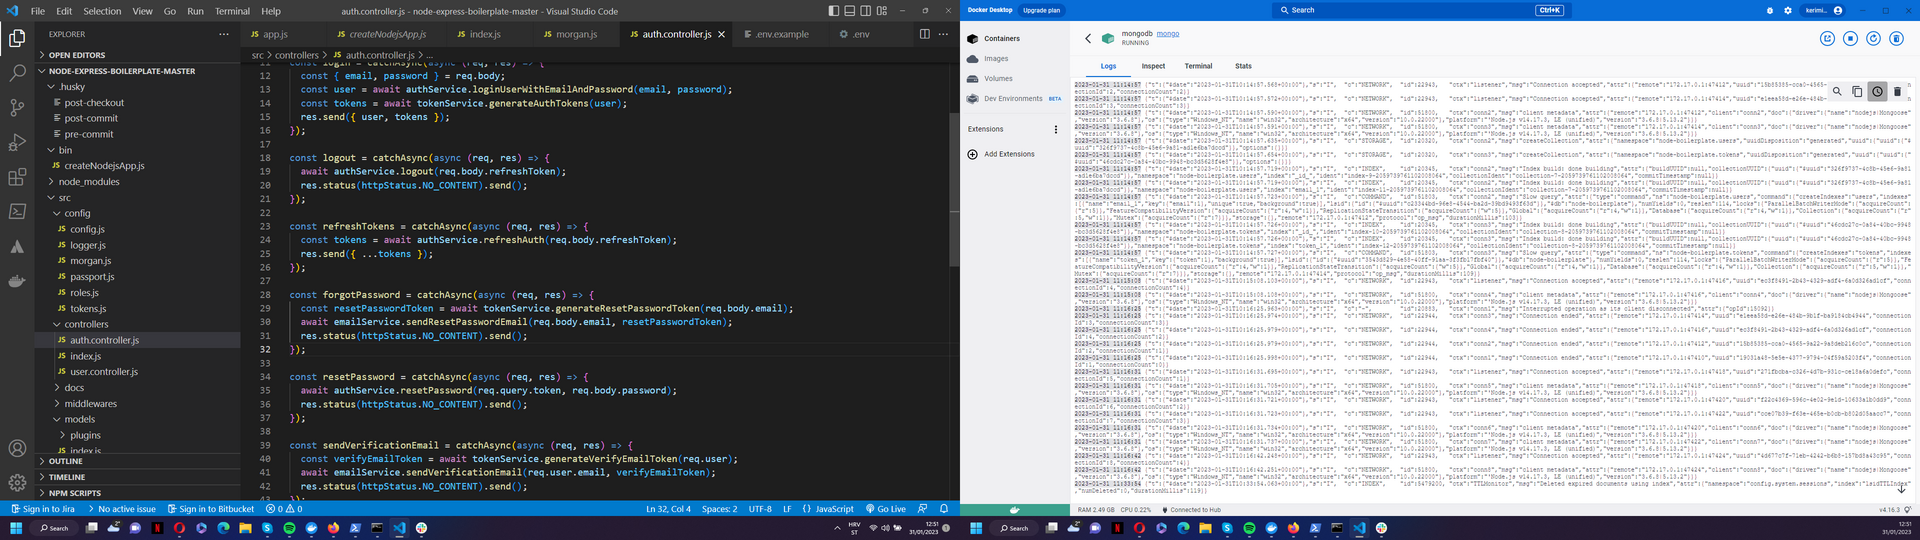The width and height of the screenshot is (1920, 540).
Task: Open the Search view in the activity bar
Action: (17, 73)
